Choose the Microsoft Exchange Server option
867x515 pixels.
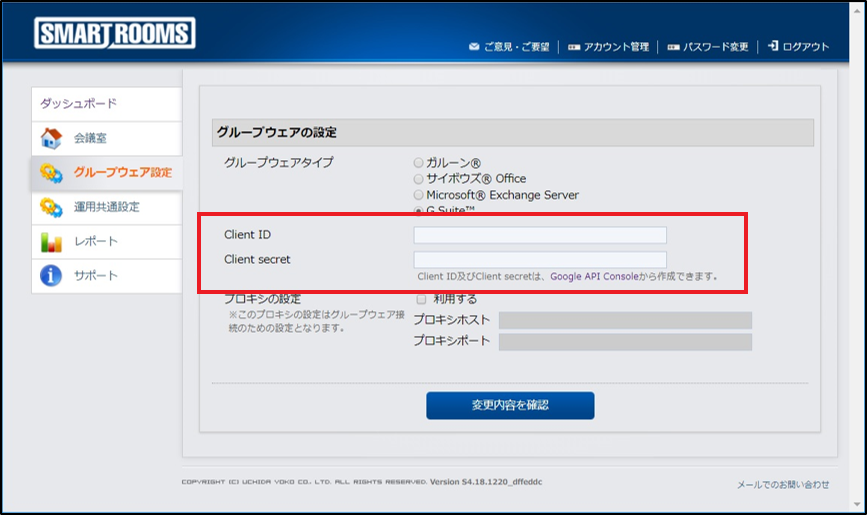pyautogui.click(x=419, y=194)
